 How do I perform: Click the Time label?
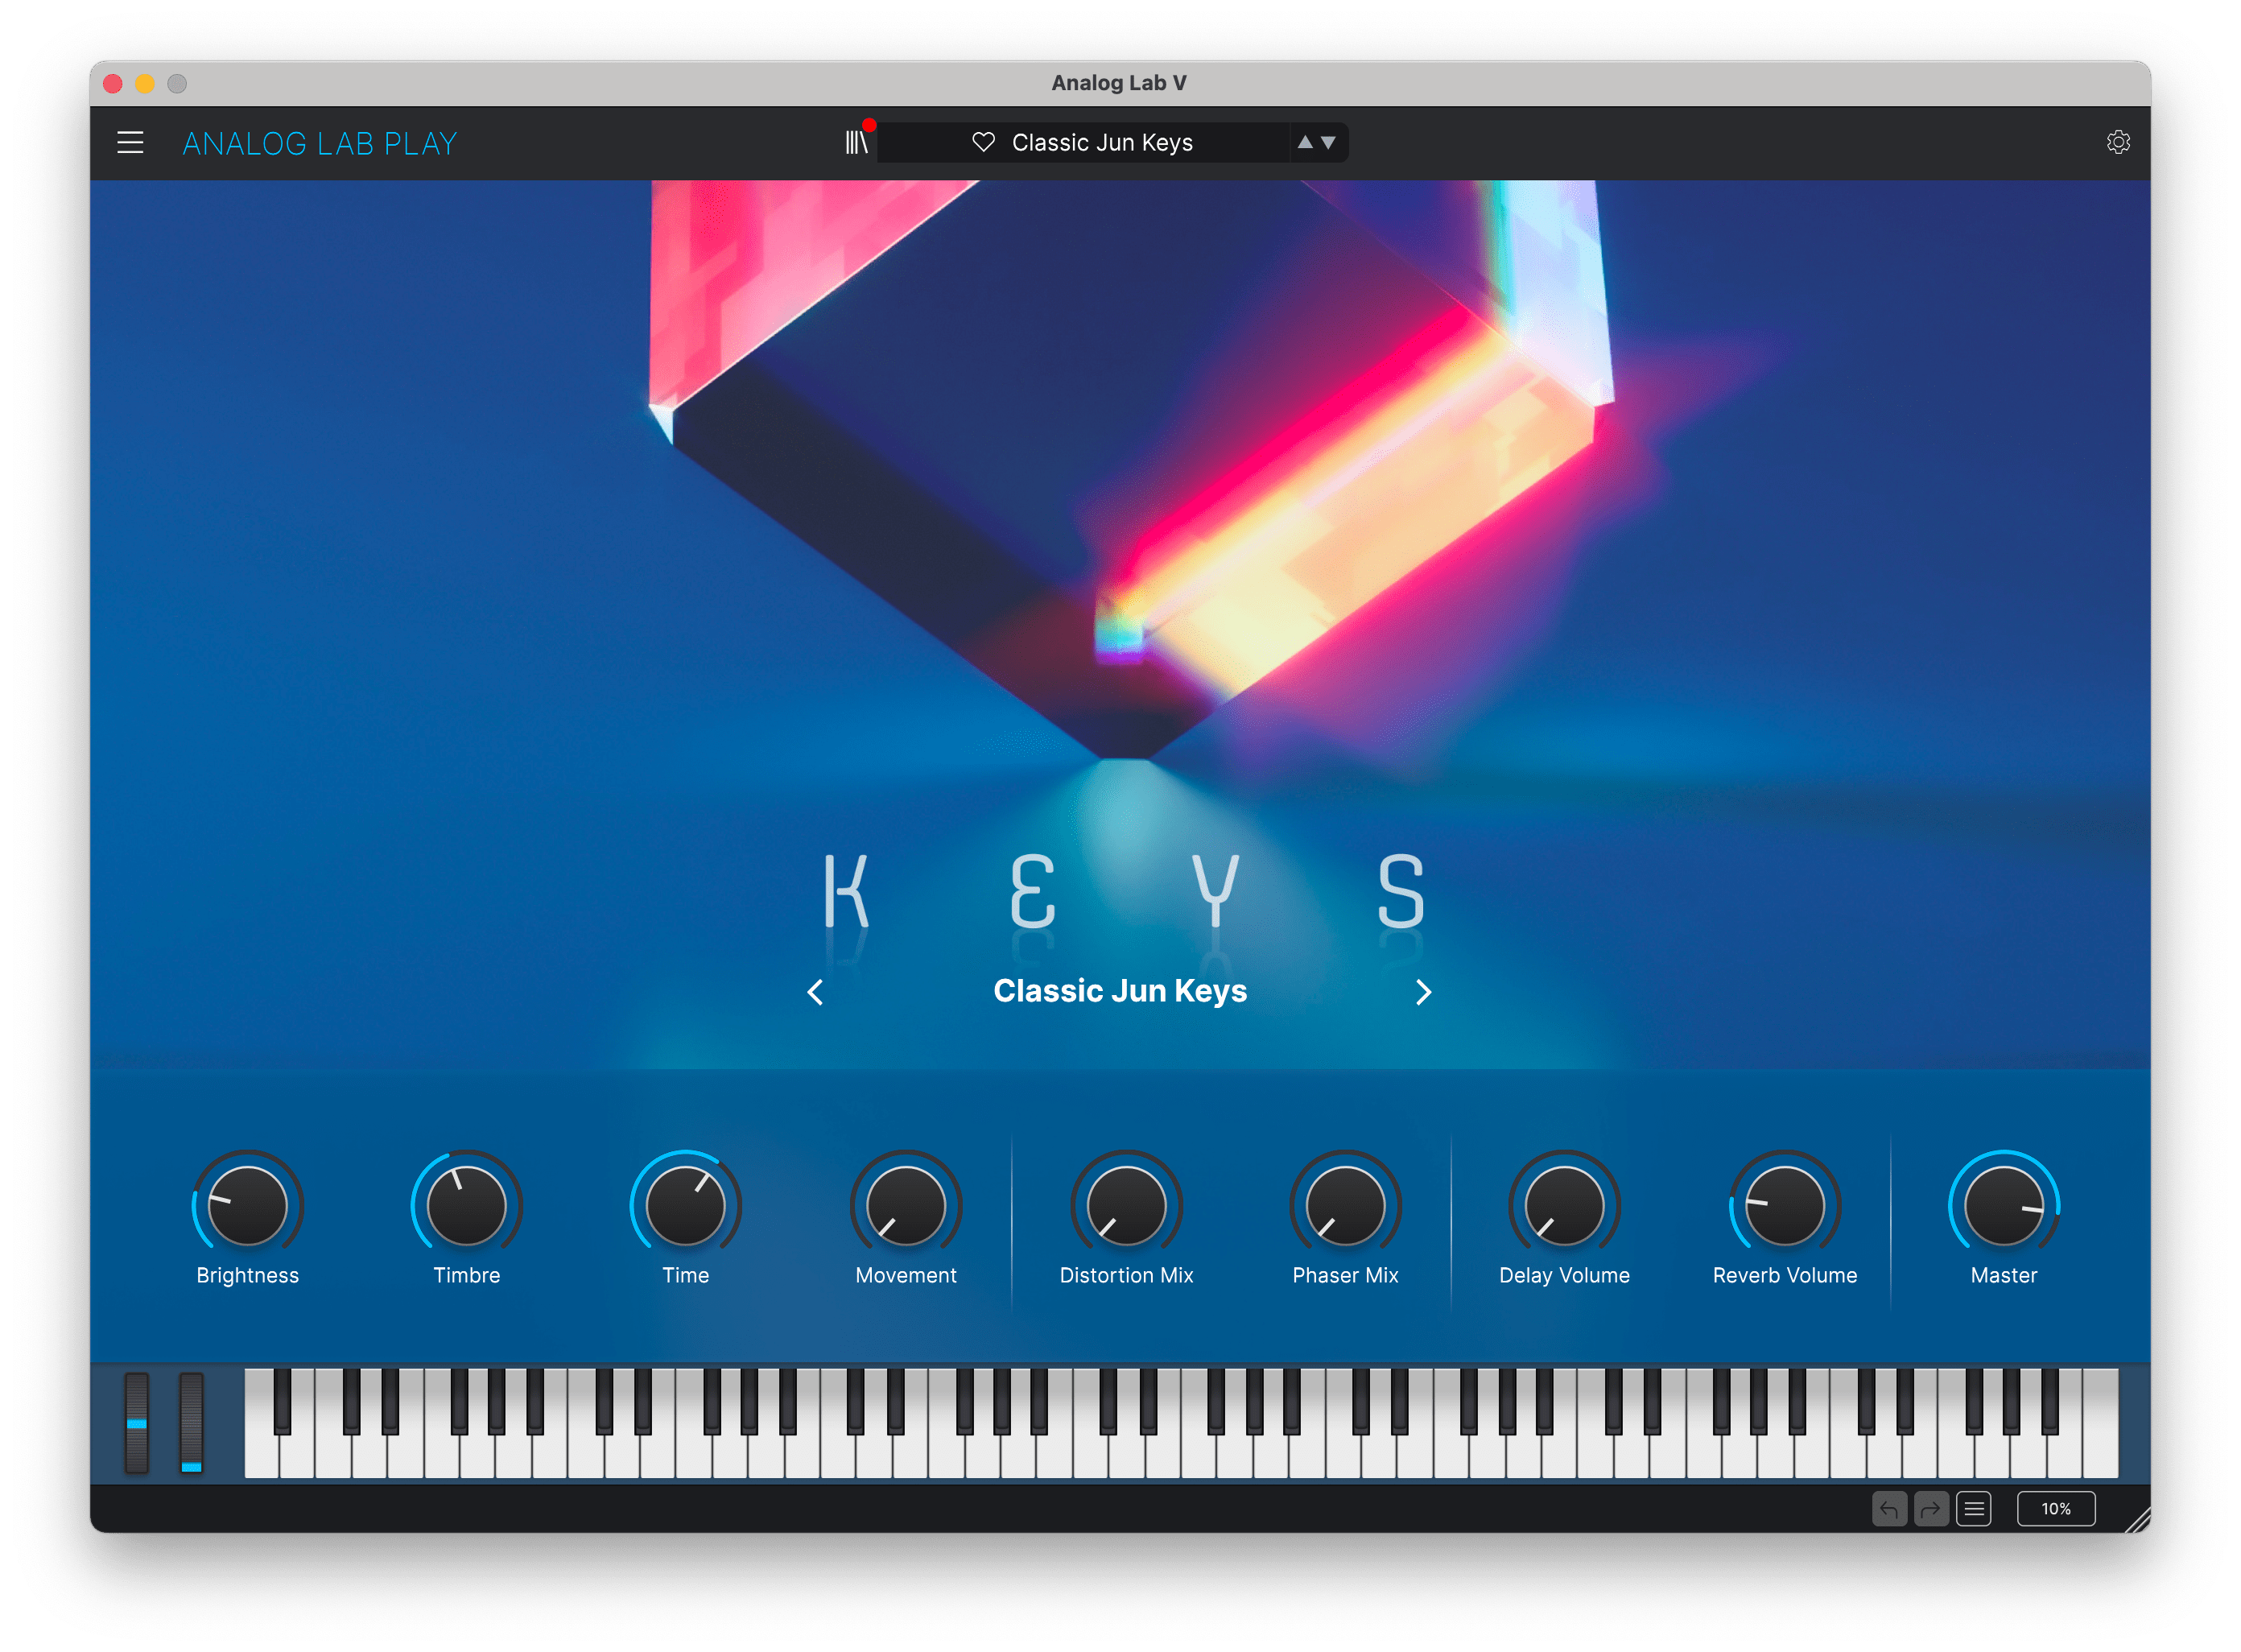[x=685, y=1275]
